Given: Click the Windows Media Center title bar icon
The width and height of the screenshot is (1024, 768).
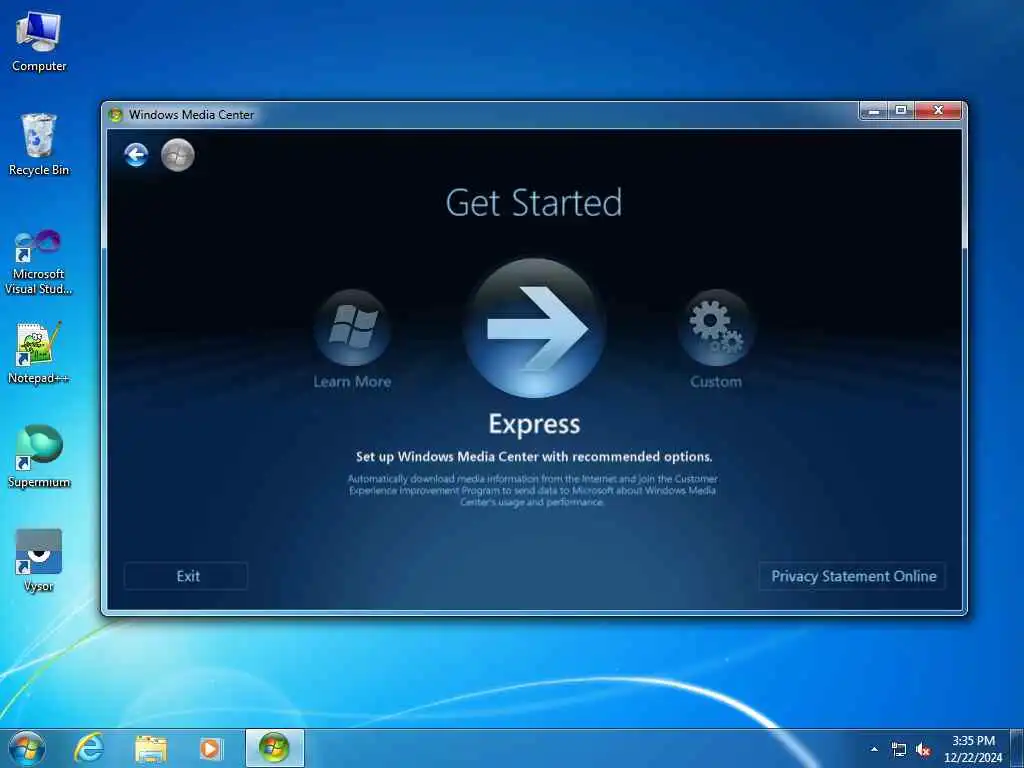Looking at the screenshot, I should (x=116, y=115).
